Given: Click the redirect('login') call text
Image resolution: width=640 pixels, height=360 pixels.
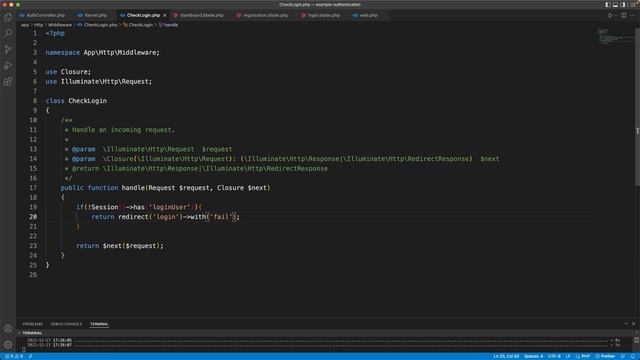Looking at the screenshot, I should (150, 217).
